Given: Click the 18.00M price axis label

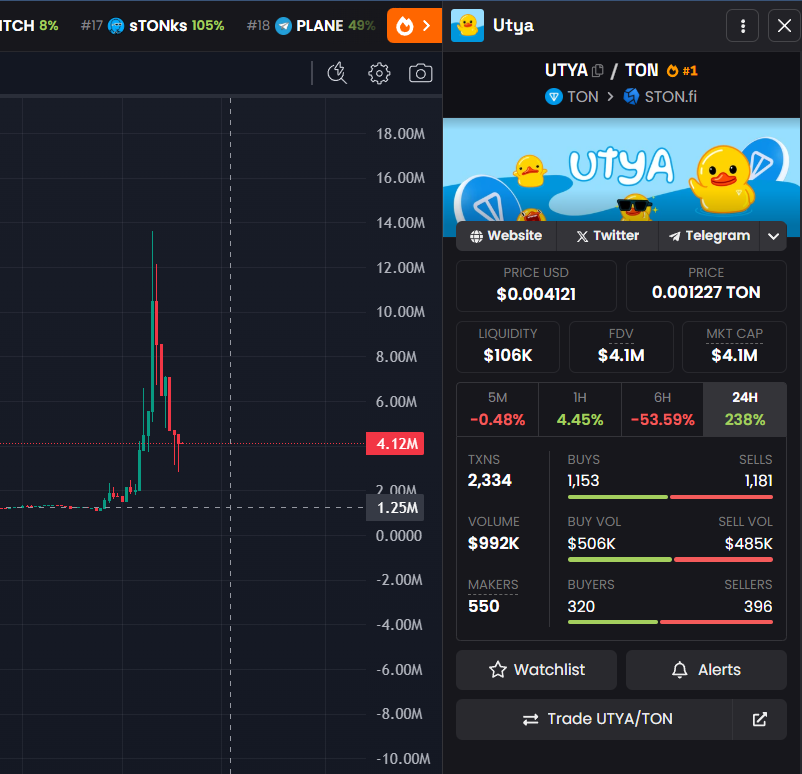Looking at the screenshot, I should [400, 134].
